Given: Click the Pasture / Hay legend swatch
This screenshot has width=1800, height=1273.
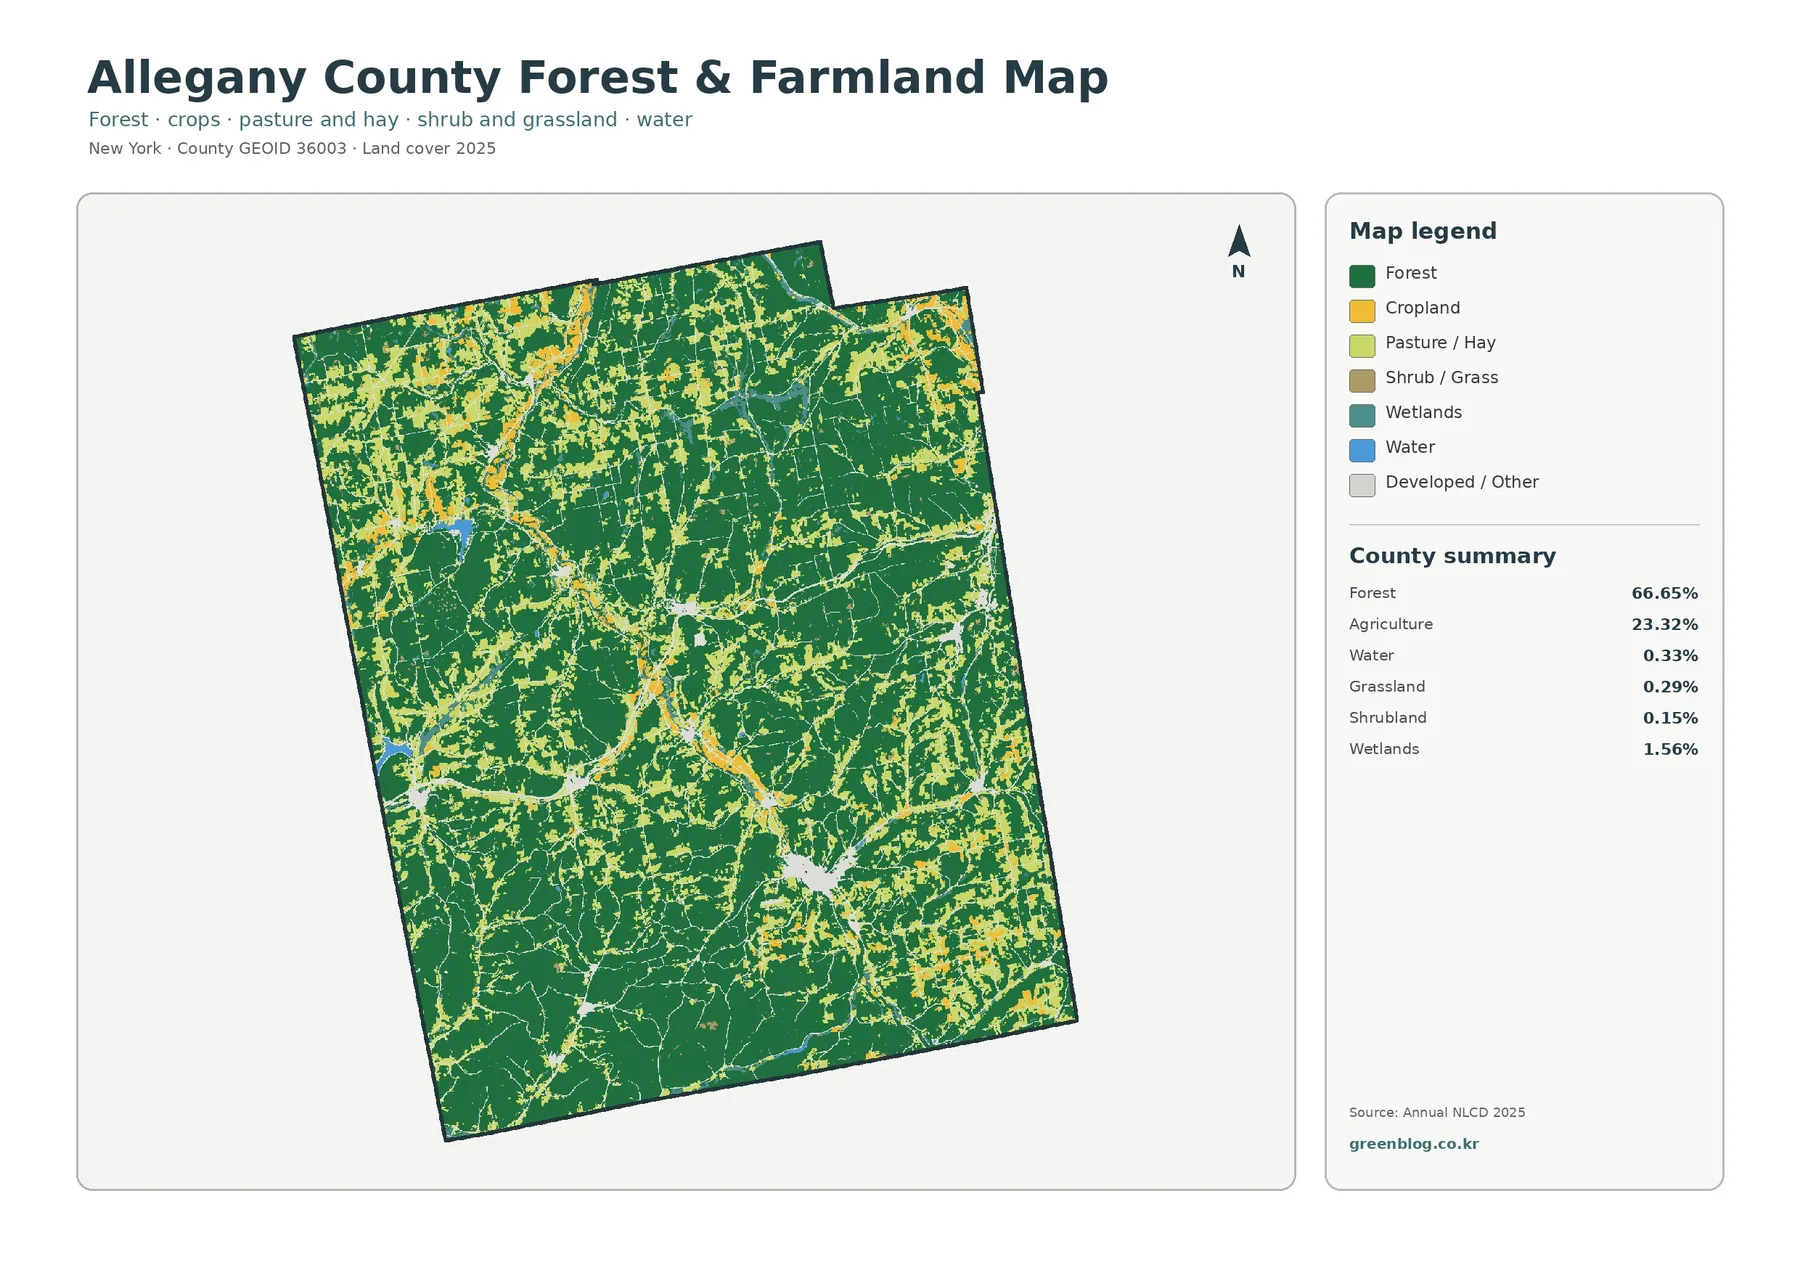Looking at the screenshot, I should [1362, 346].
